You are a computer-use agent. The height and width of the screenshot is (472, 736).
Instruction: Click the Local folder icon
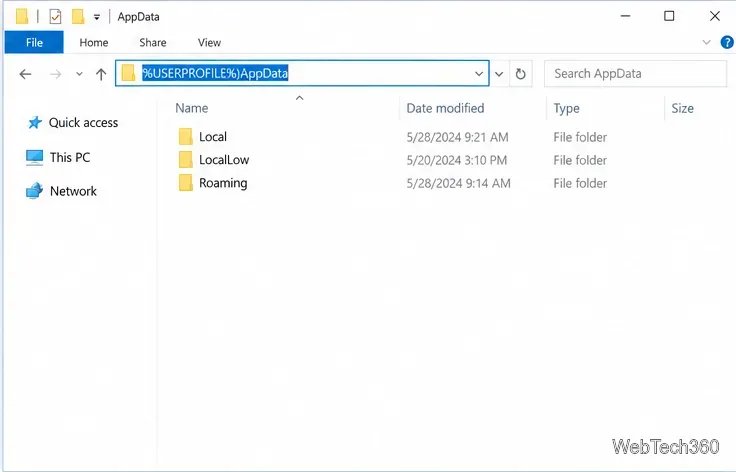[185, 137]
